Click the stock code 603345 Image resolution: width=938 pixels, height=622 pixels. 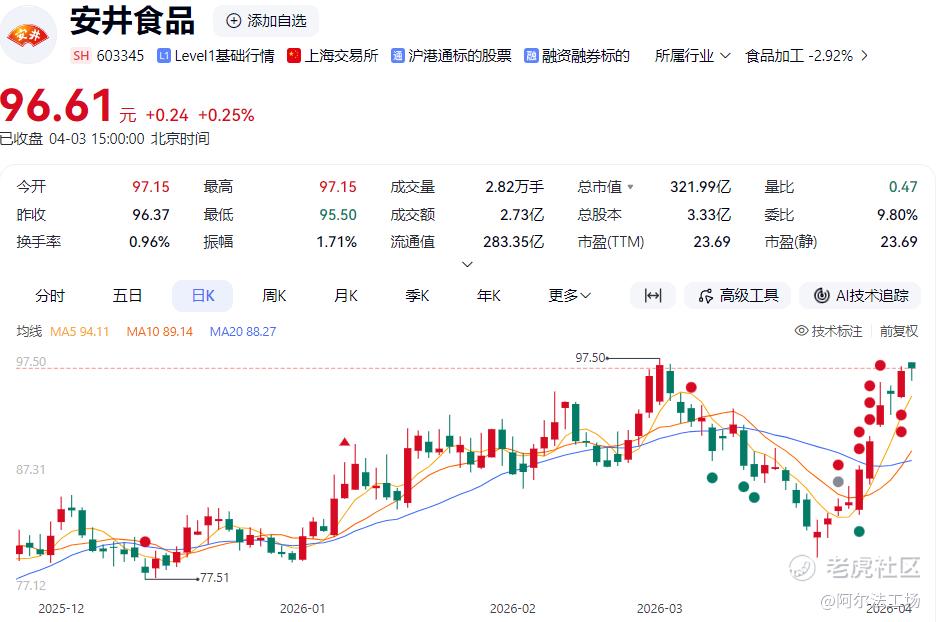(120, 56)
